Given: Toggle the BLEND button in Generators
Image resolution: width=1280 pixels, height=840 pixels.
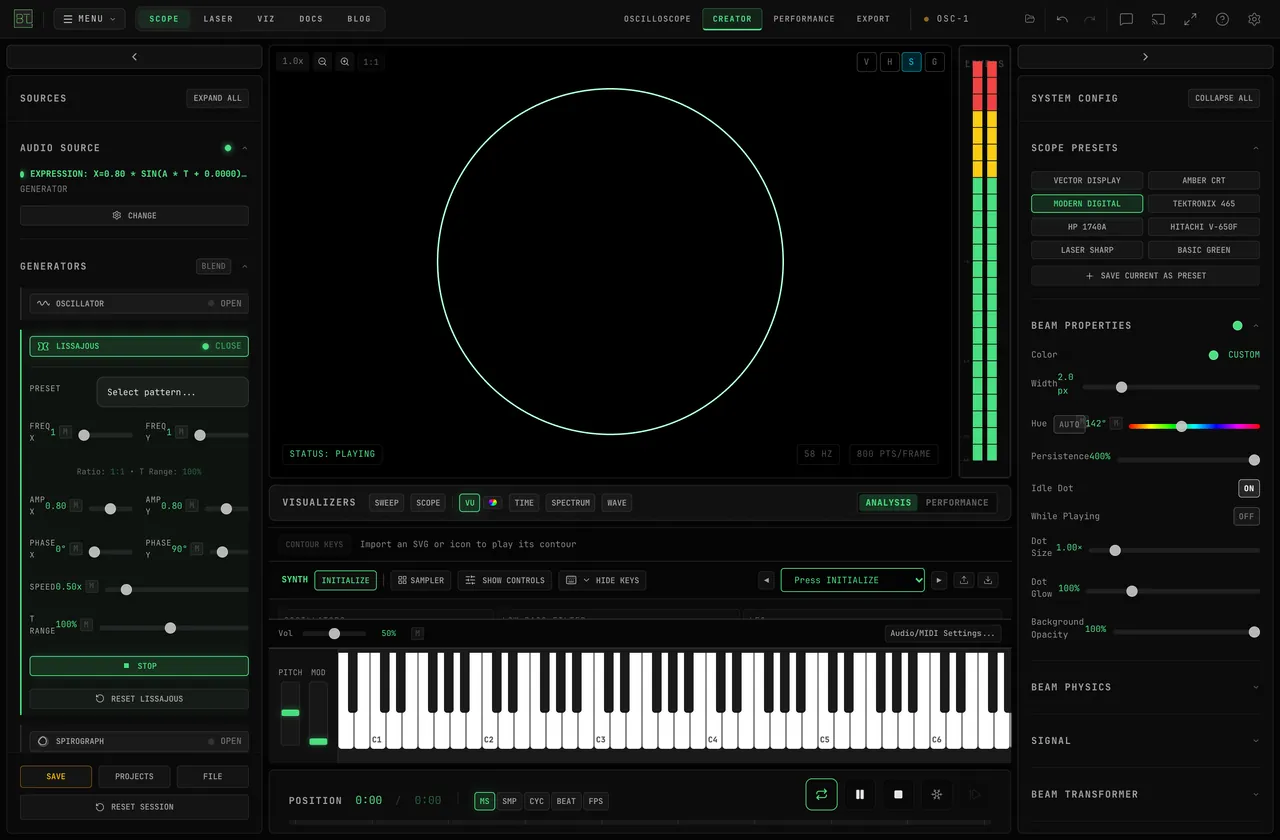Looking at the screenshot, I should coord(213,267).
